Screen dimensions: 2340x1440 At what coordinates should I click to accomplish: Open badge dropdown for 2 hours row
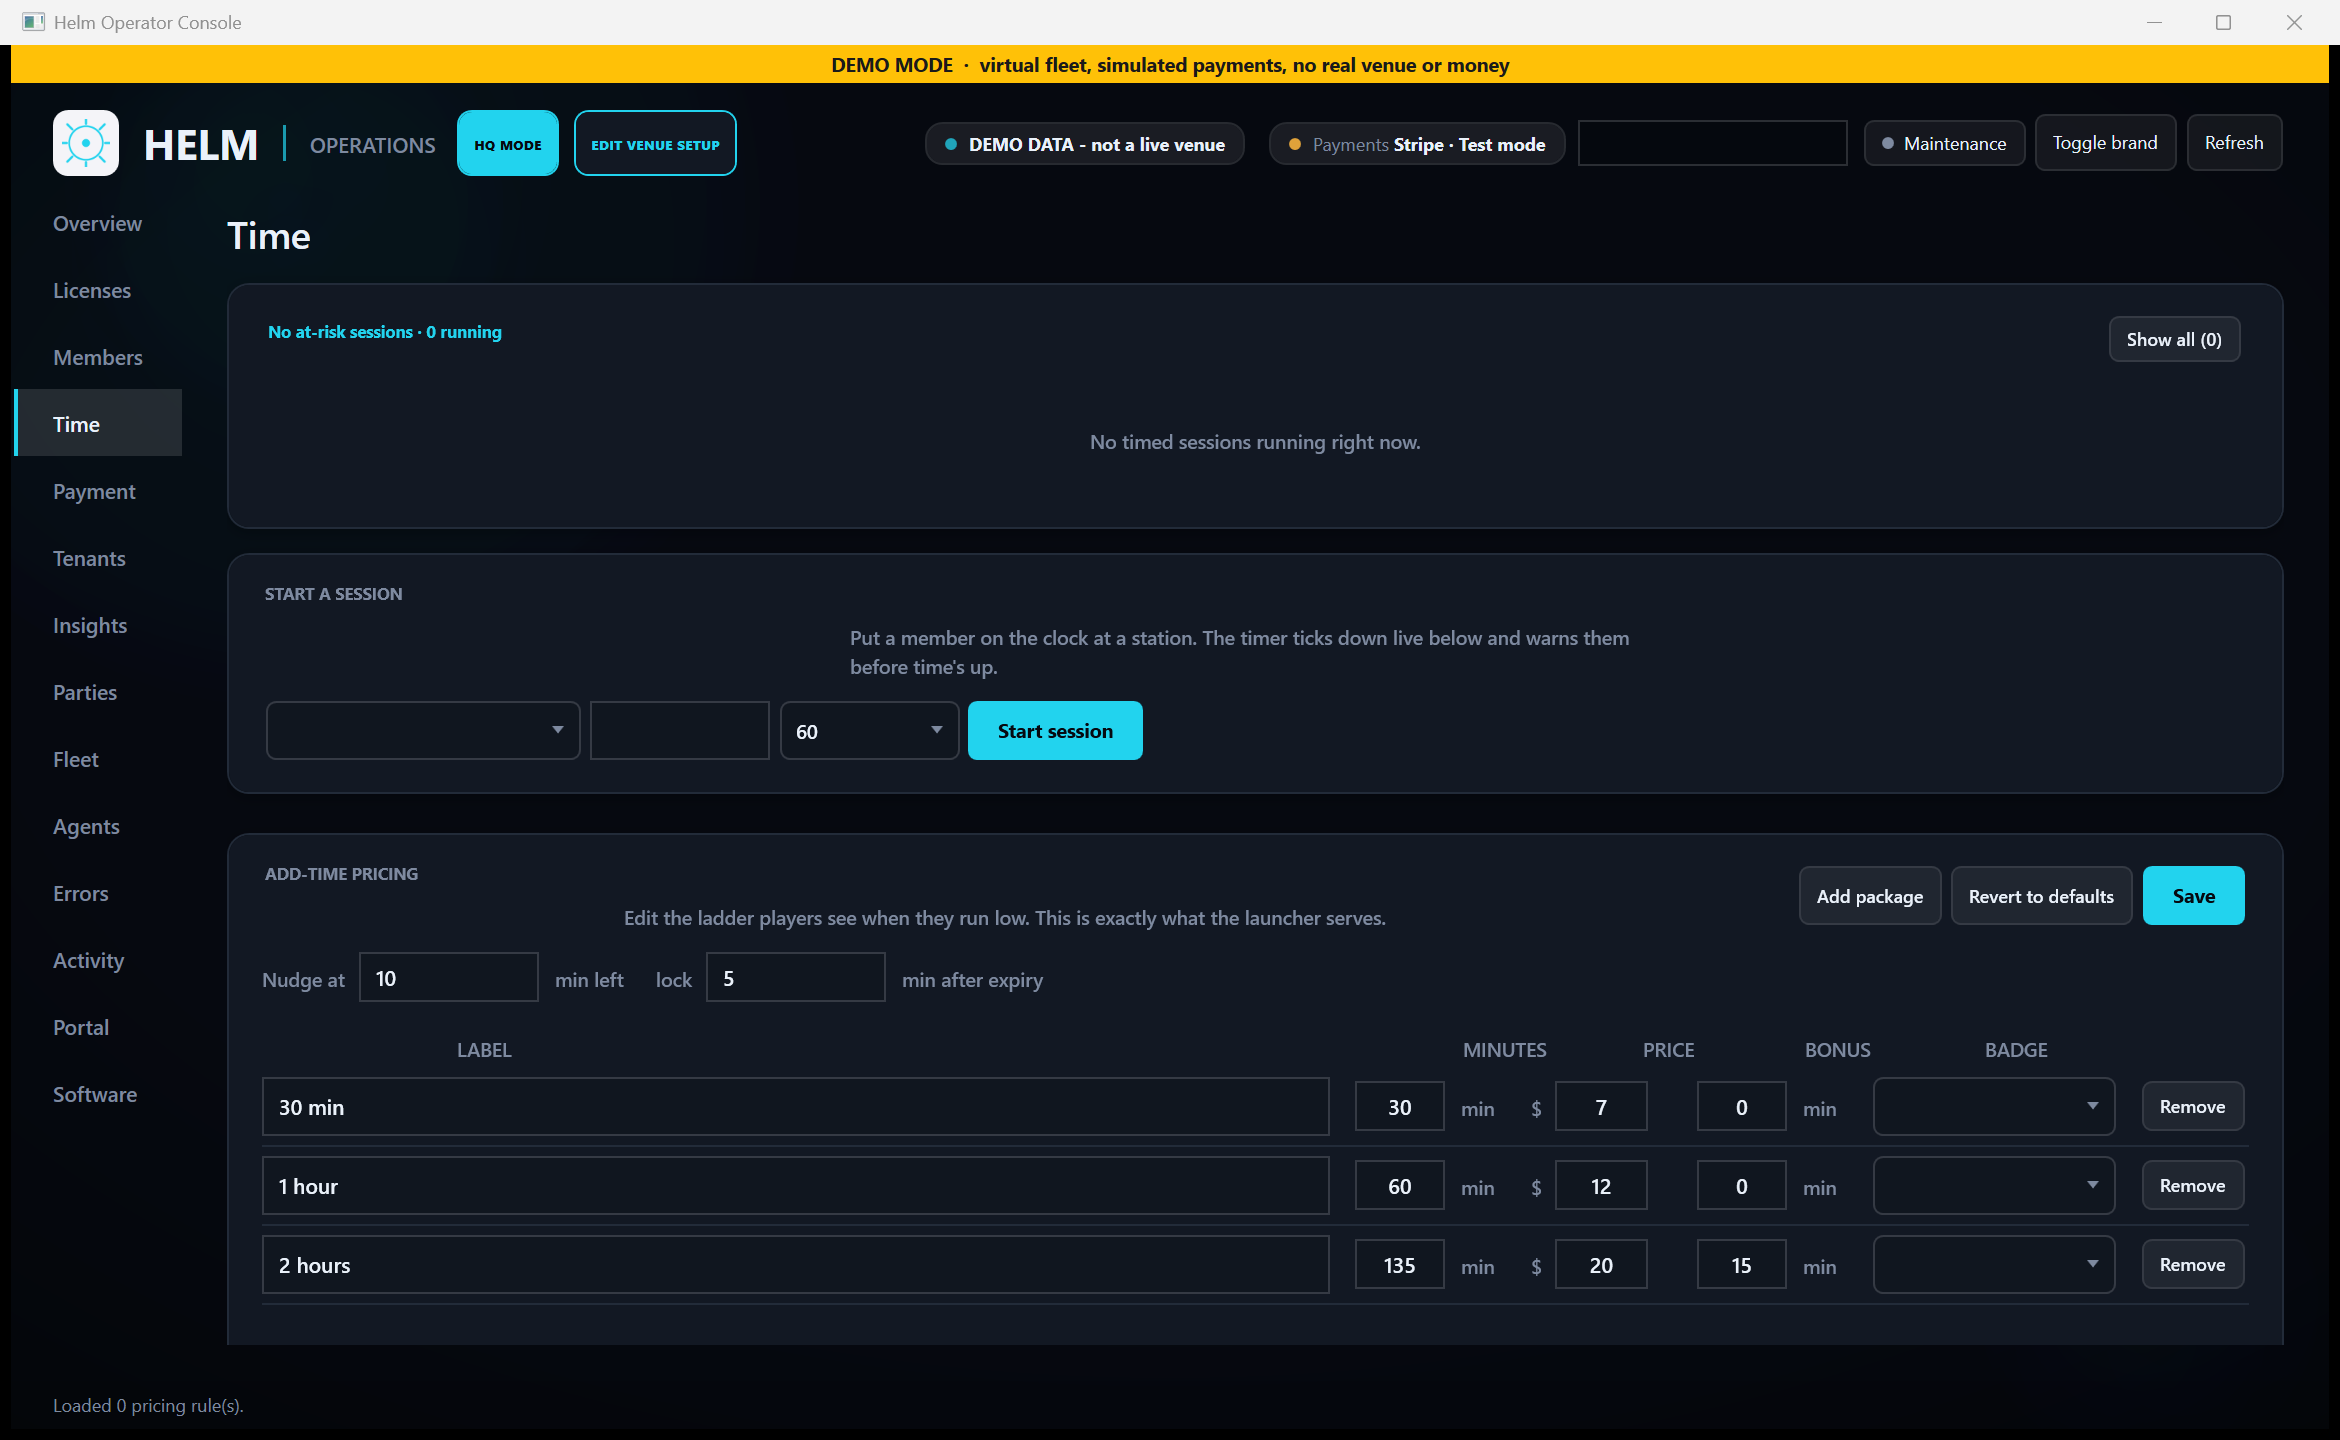click(x=1994, y=1264)
